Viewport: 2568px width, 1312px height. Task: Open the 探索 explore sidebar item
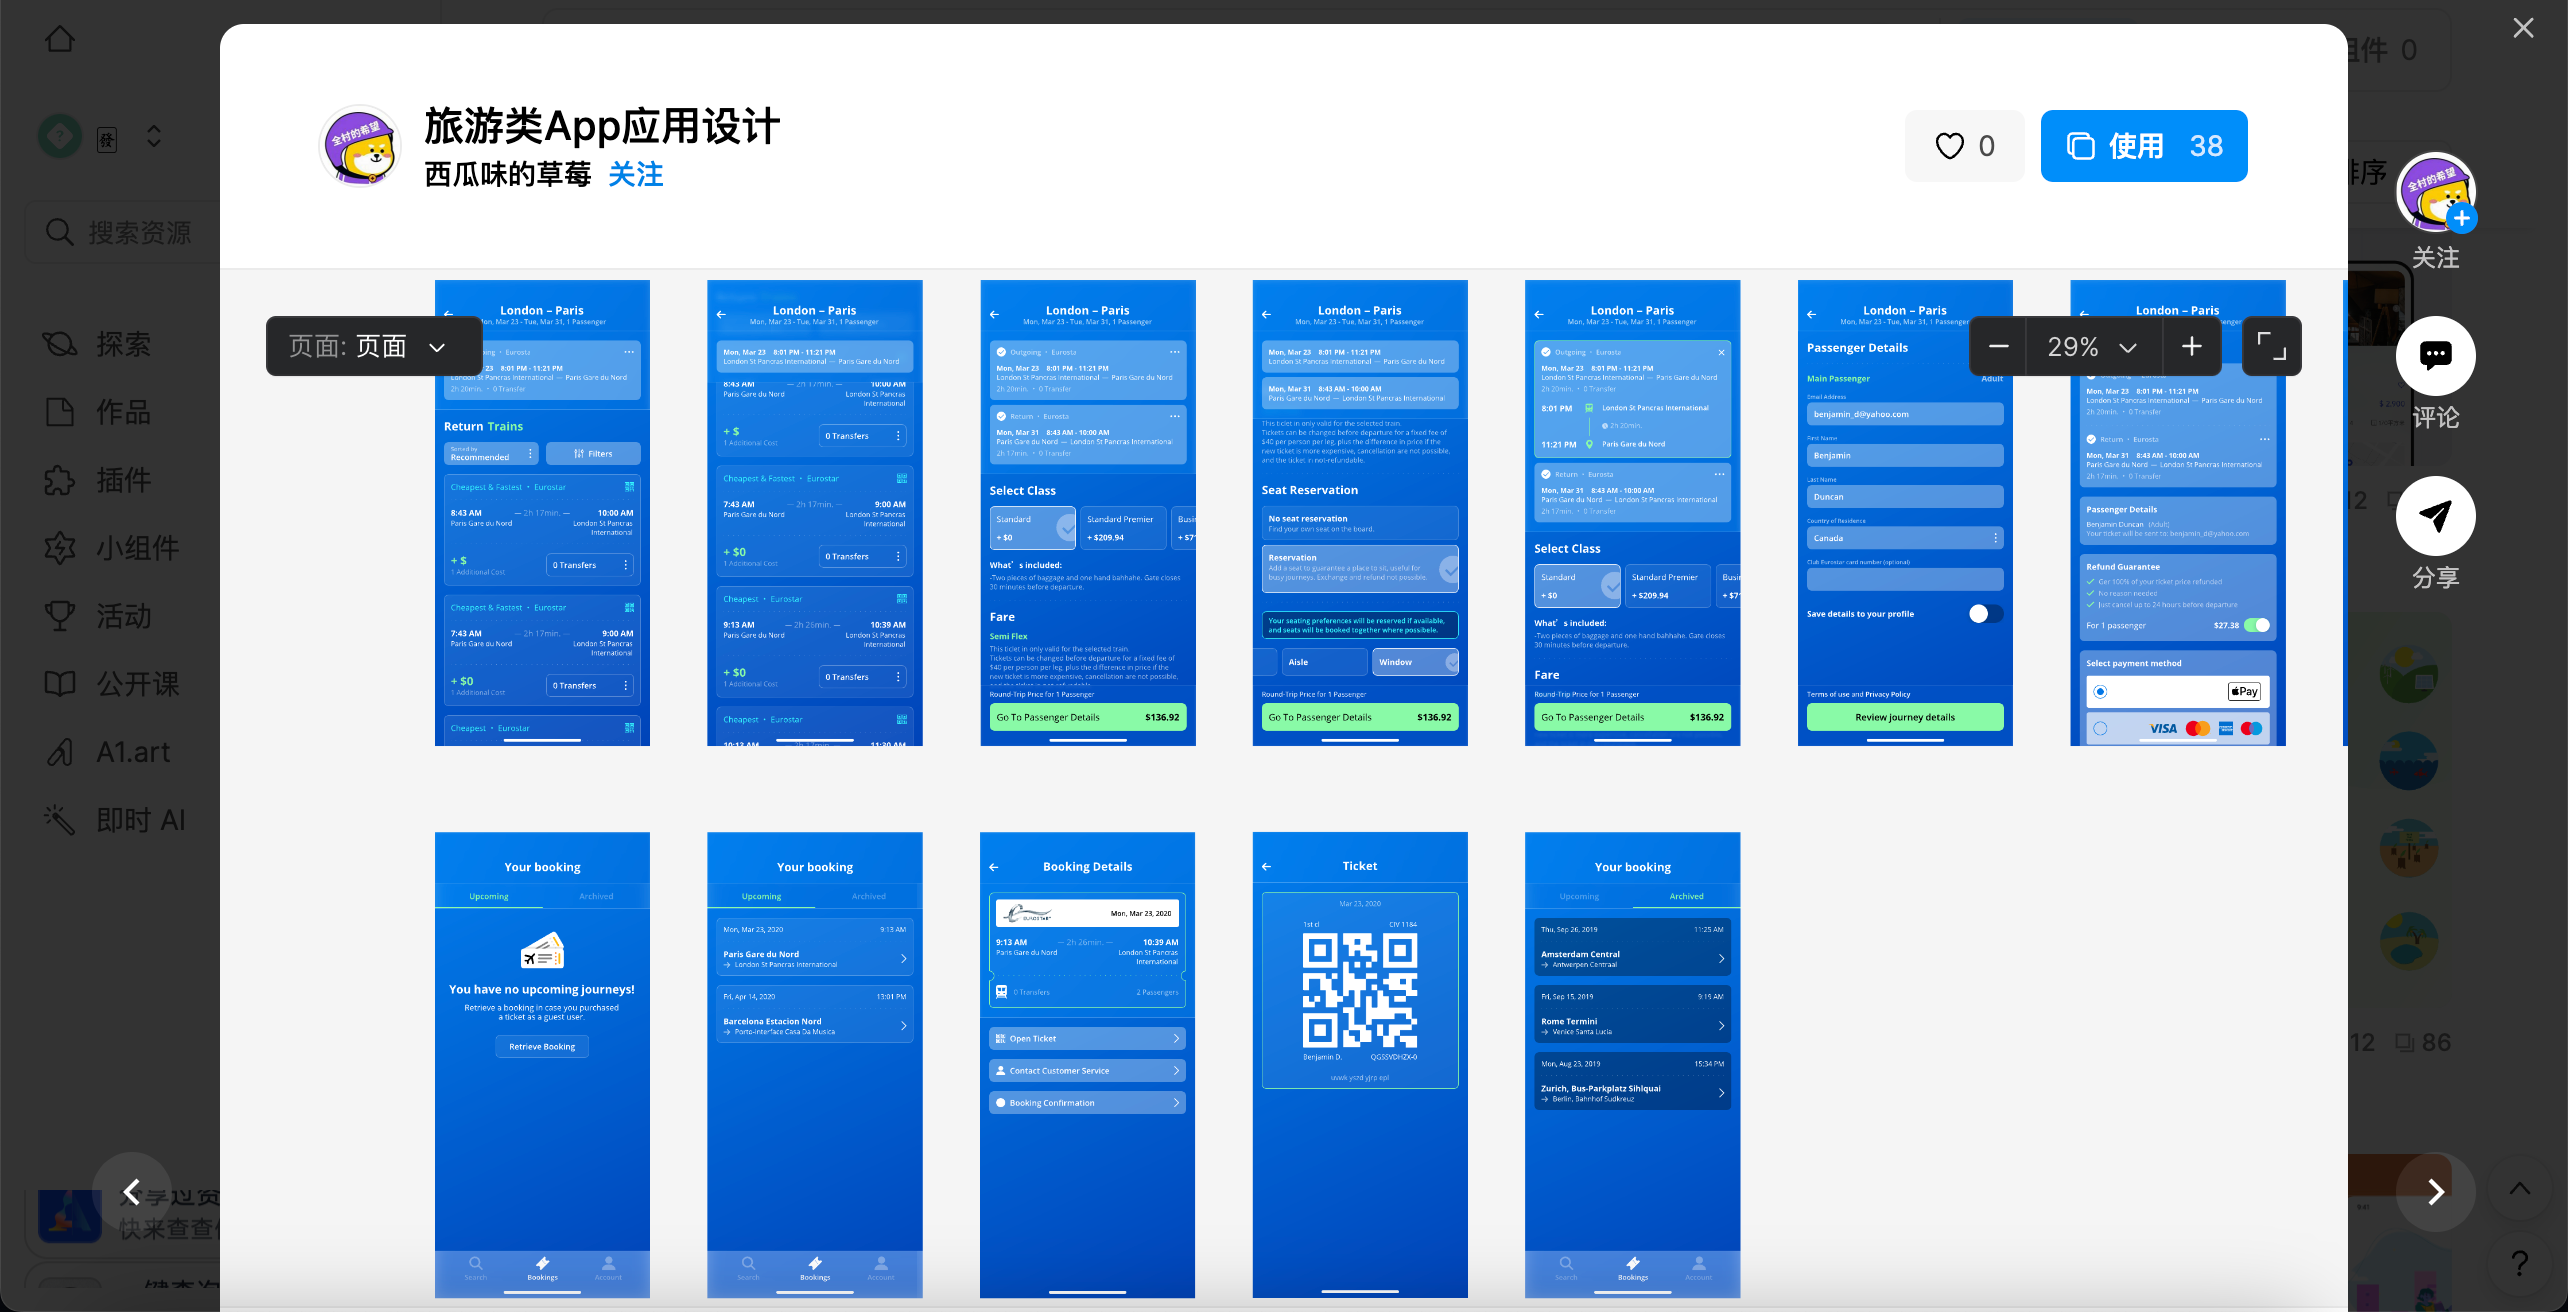pyautogui.click(x=98, y=344)
